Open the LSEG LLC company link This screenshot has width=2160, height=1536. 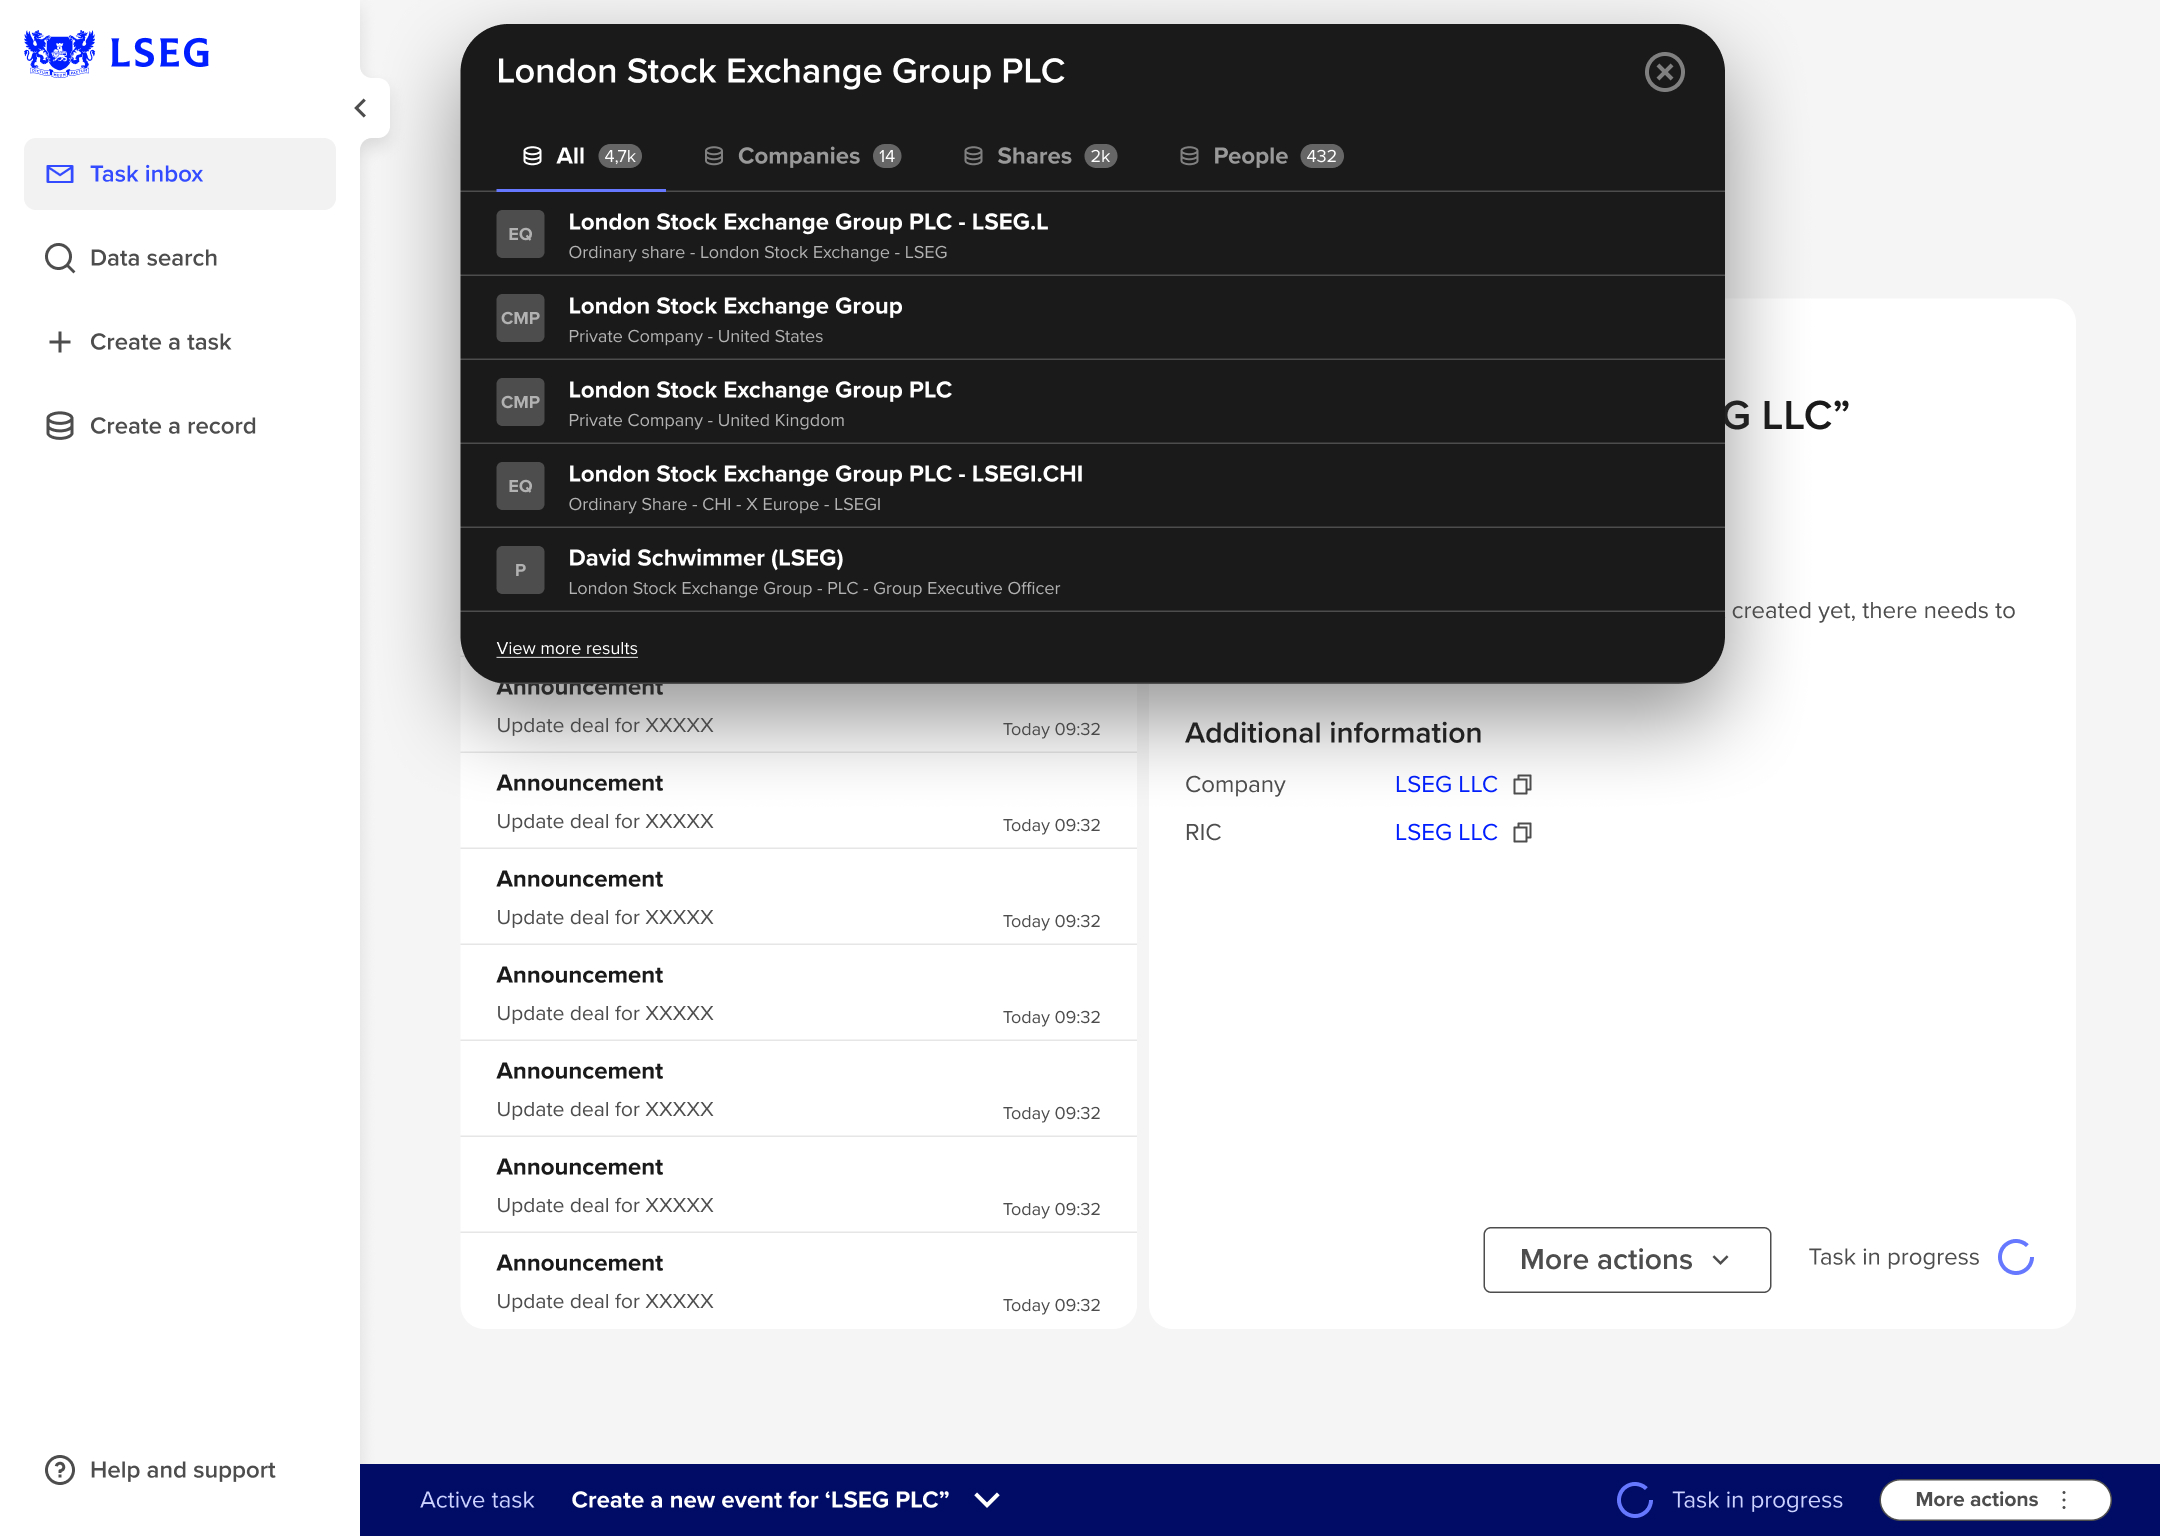1446,784
